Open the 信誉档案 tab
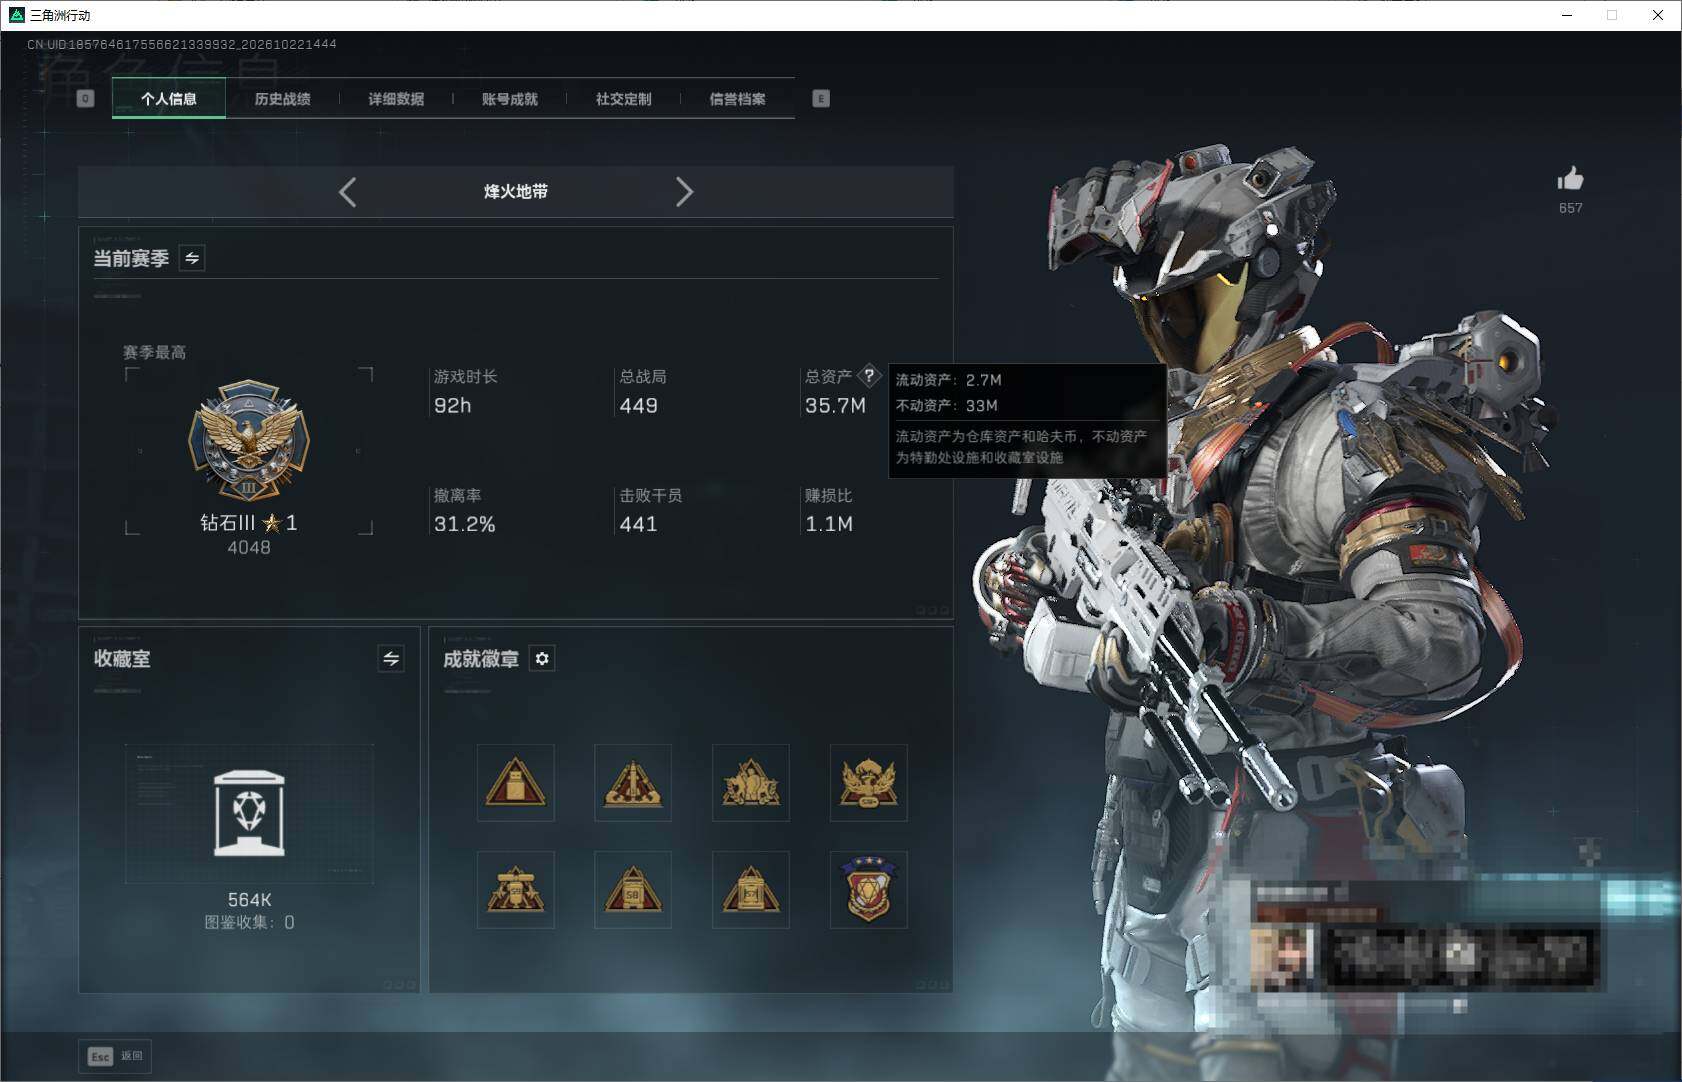This screenshot has height=1082, width=1682. (x=738, y=98)
